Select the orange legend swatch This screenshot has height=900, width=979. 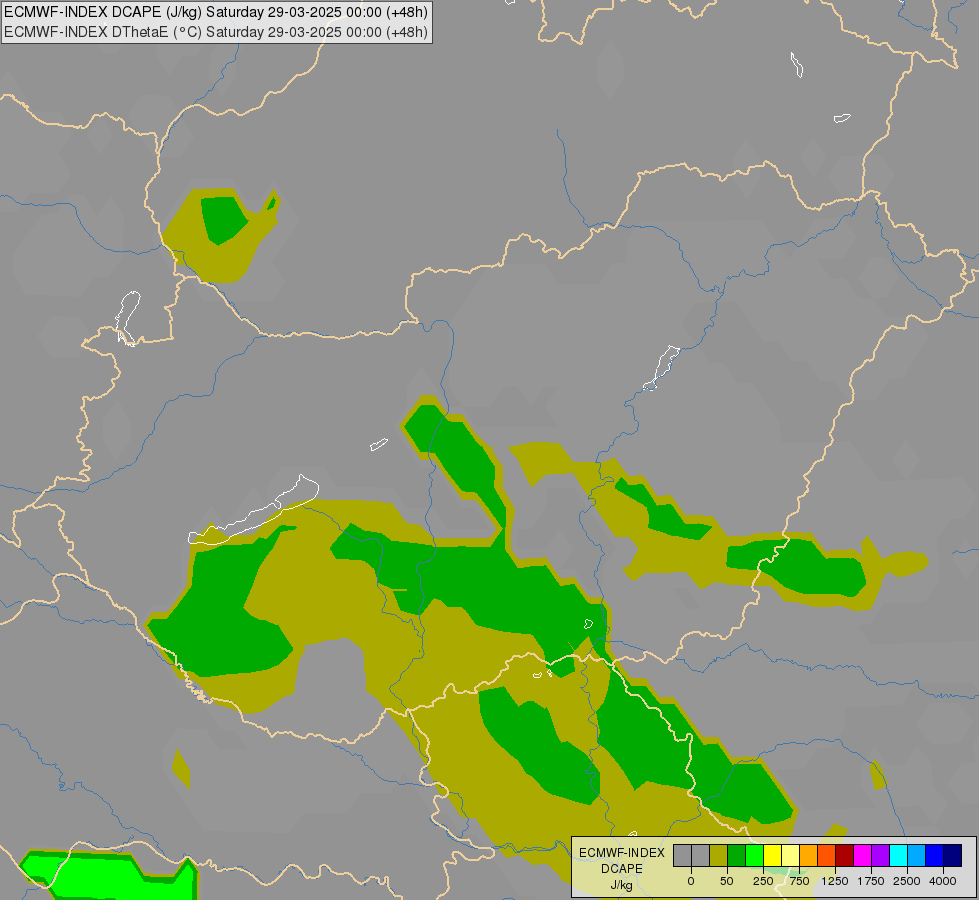point(809,855)
